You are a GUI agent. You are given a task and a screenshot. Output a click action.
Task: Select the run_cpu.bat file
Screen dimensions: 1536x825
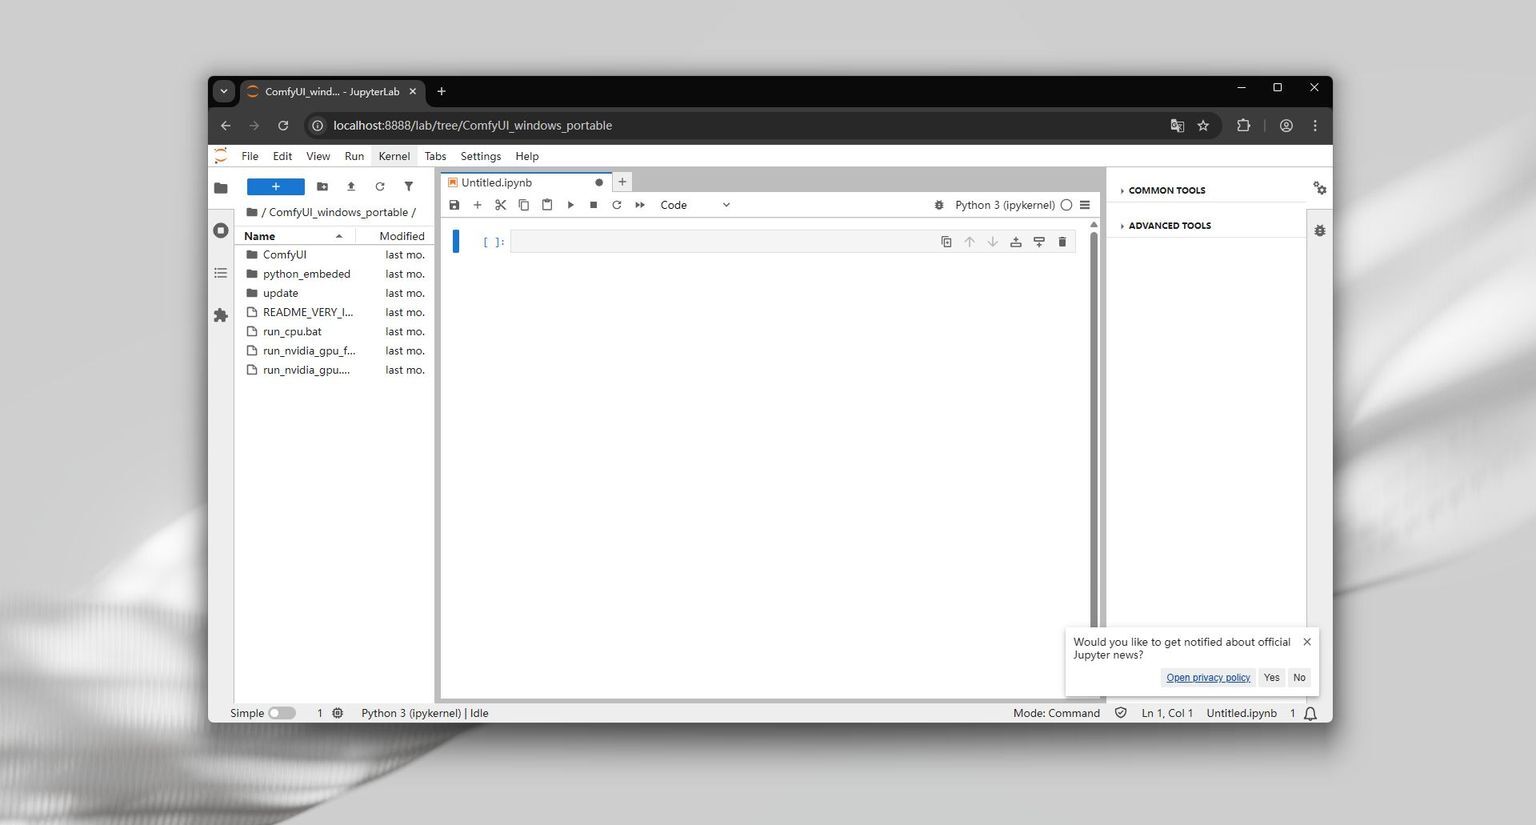pyautogui.click(x=335, y=332)
